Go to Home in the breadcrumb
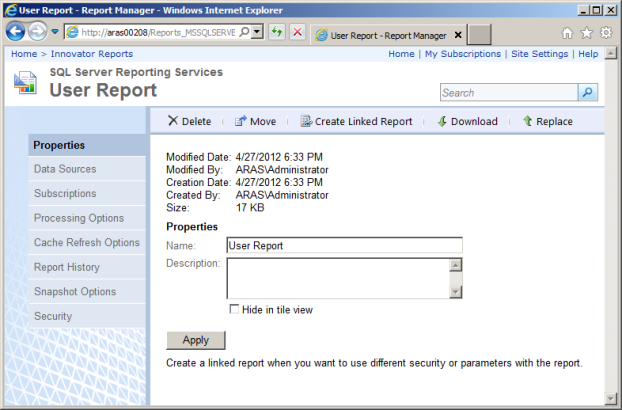The image size is (622, 410). [x=24, y=54]
